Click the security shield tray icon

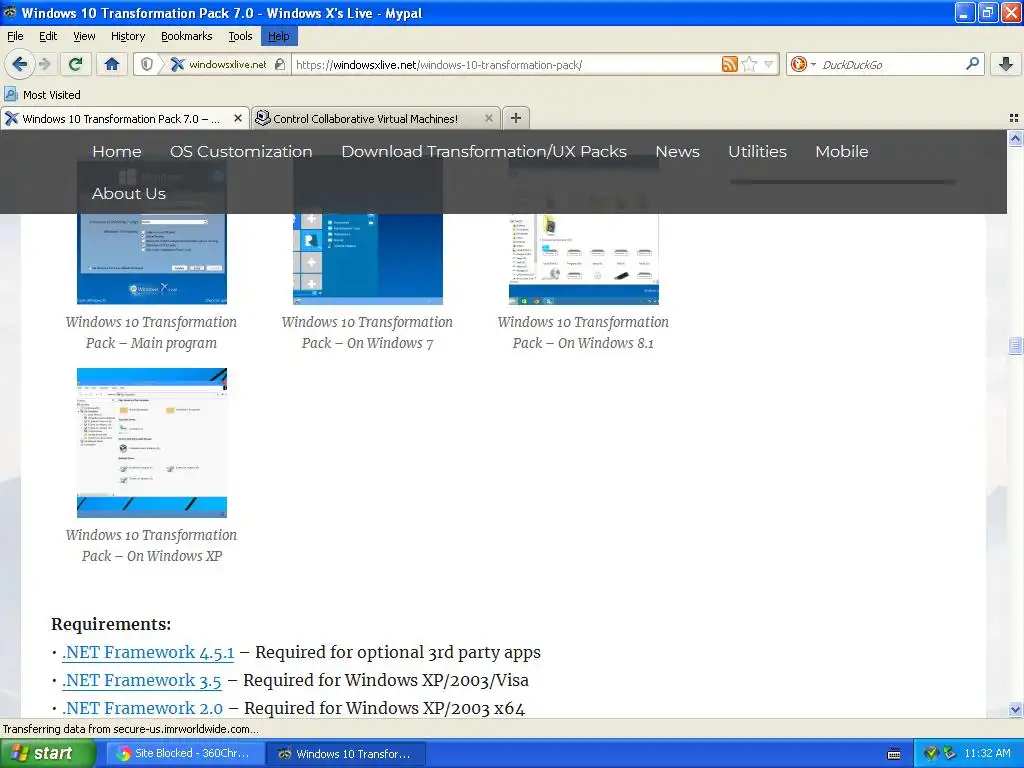(x=931, y=754)
